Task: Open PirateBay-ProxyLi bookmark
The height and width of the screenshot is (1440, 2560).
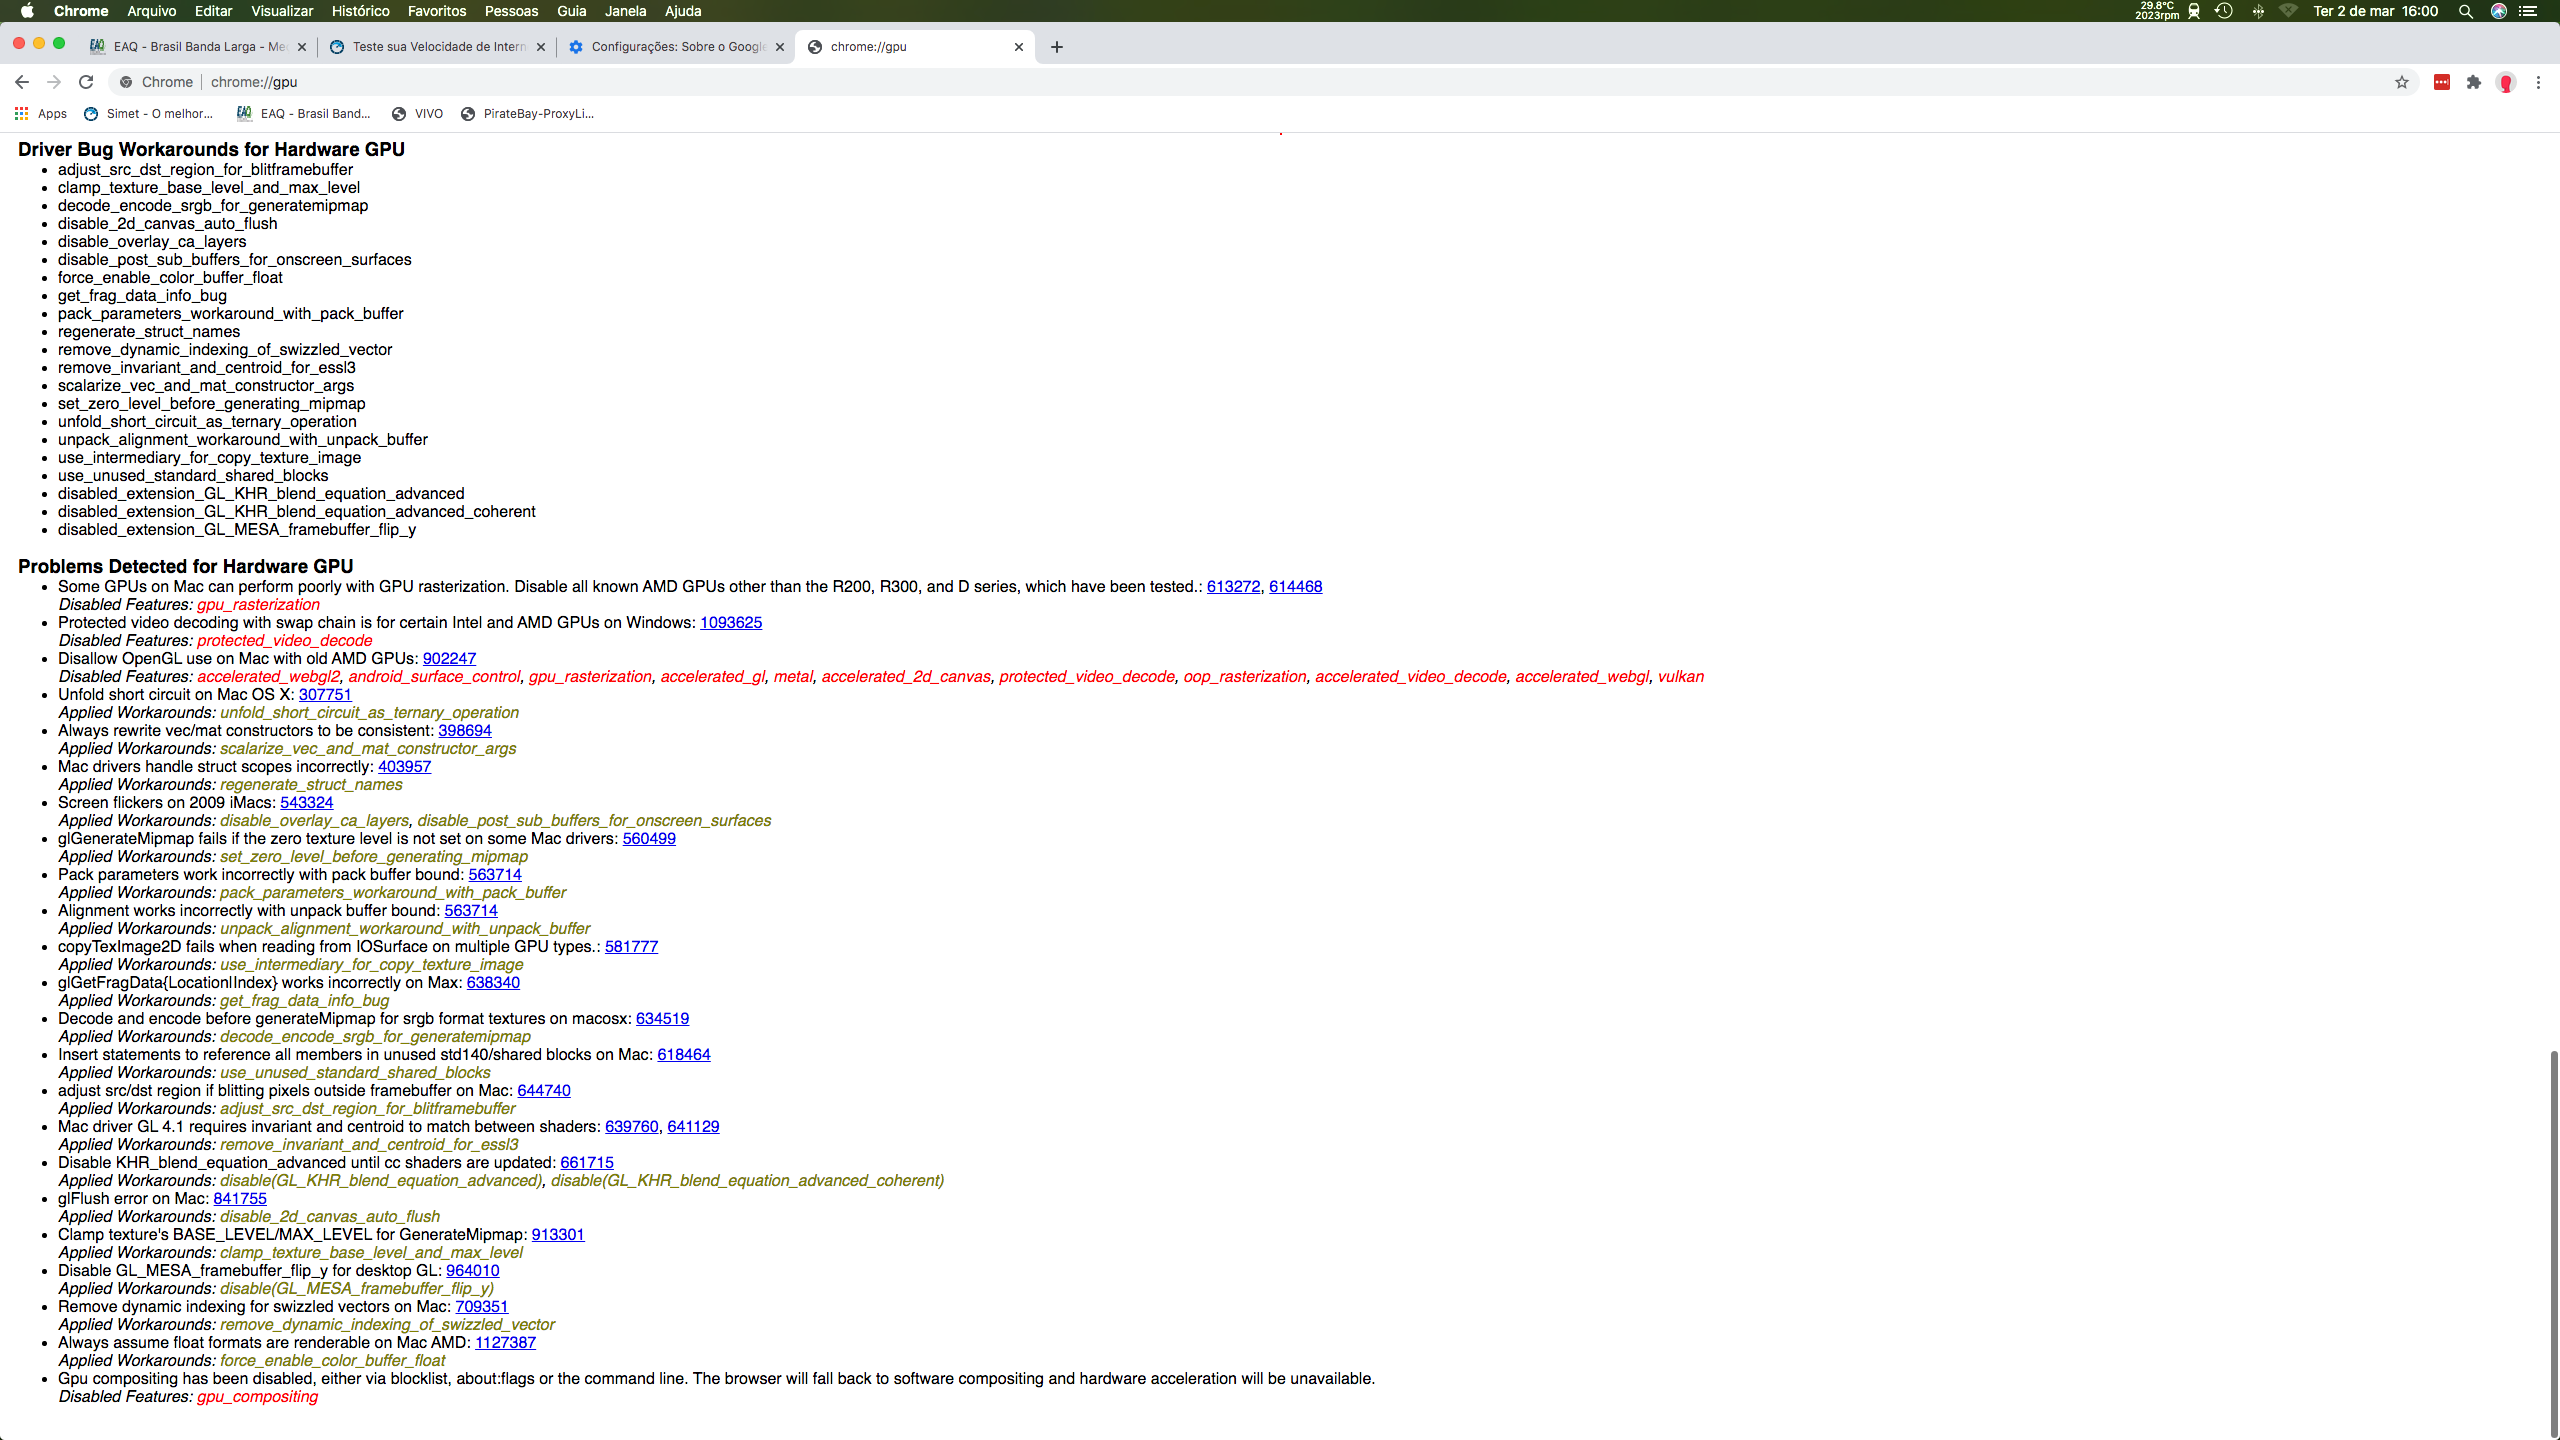Action: [527, 114]
